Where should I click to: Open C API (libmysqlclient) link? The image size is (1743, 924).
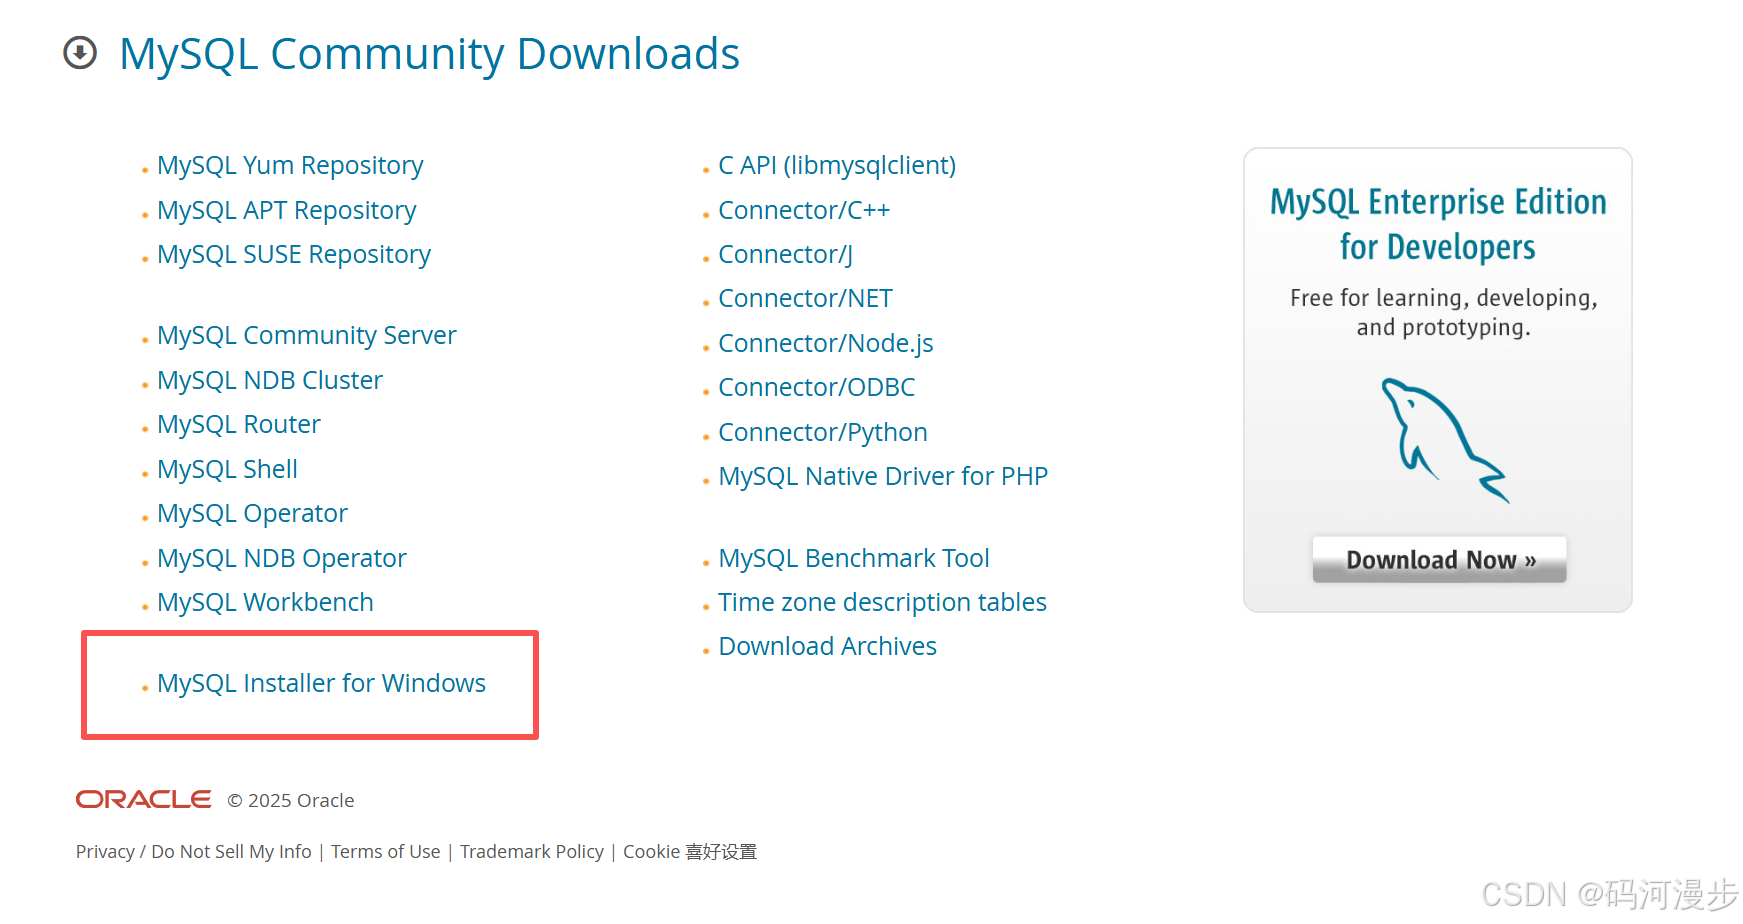pos(837,165)
